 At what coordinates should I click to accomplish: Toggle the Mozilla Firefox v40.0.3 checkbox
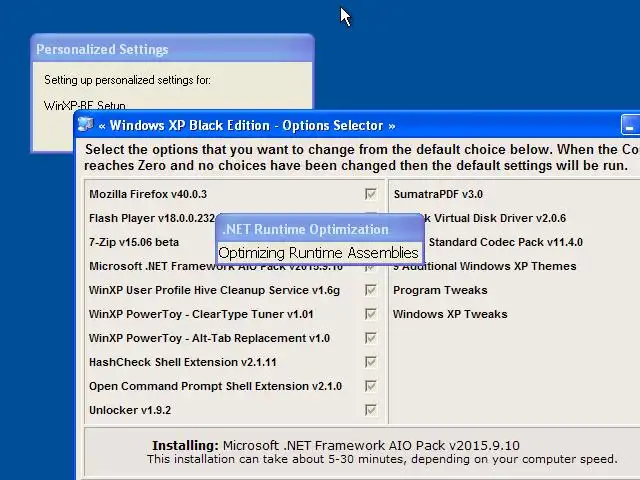pos(371,194)
